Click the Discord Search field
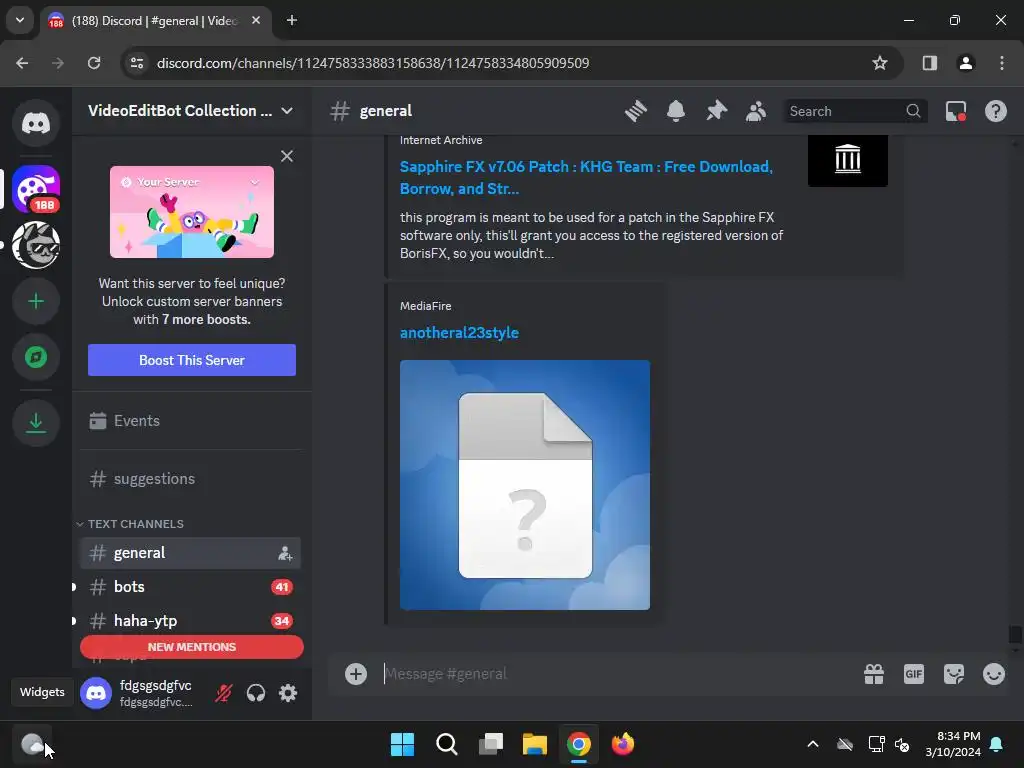This screenshot has width=1024, height=768. (x=855, y=111)
